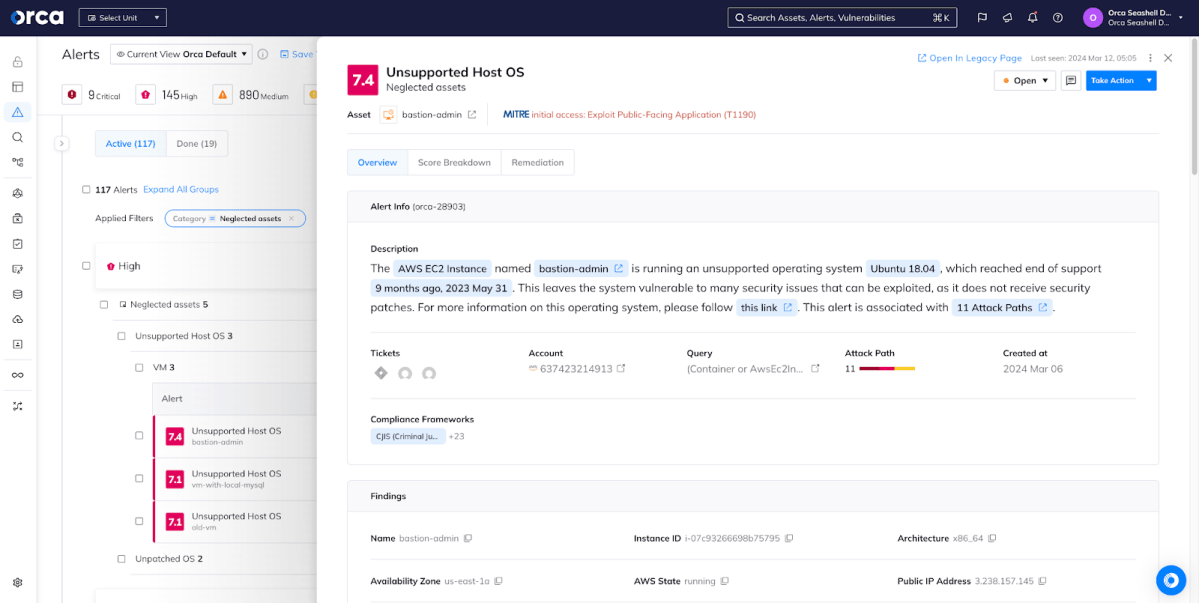Copy the Instance ID value

788,538
